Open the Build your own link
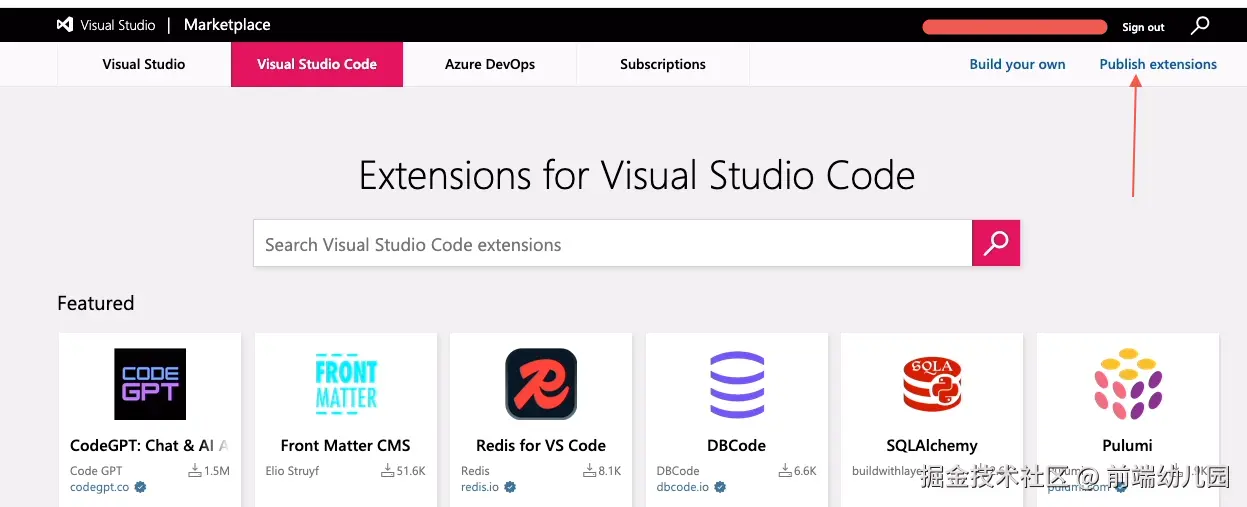Image resolution: width=1247 pixels, height=507 pixels. [x=1017, y=64]
